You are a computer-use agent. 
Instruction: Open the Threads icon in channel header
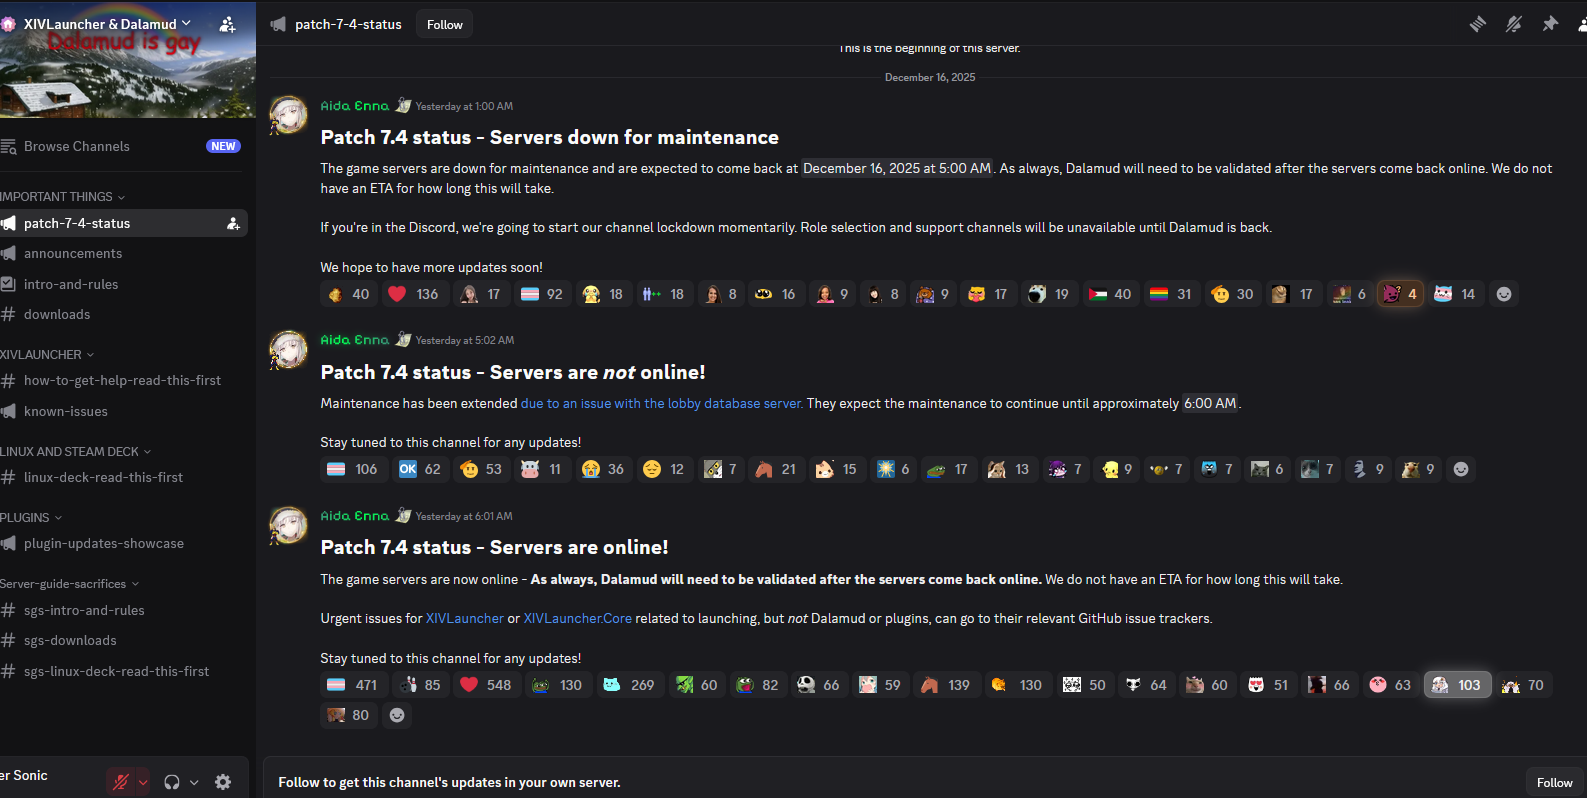pyautogui.click(x=1477, y=24)
